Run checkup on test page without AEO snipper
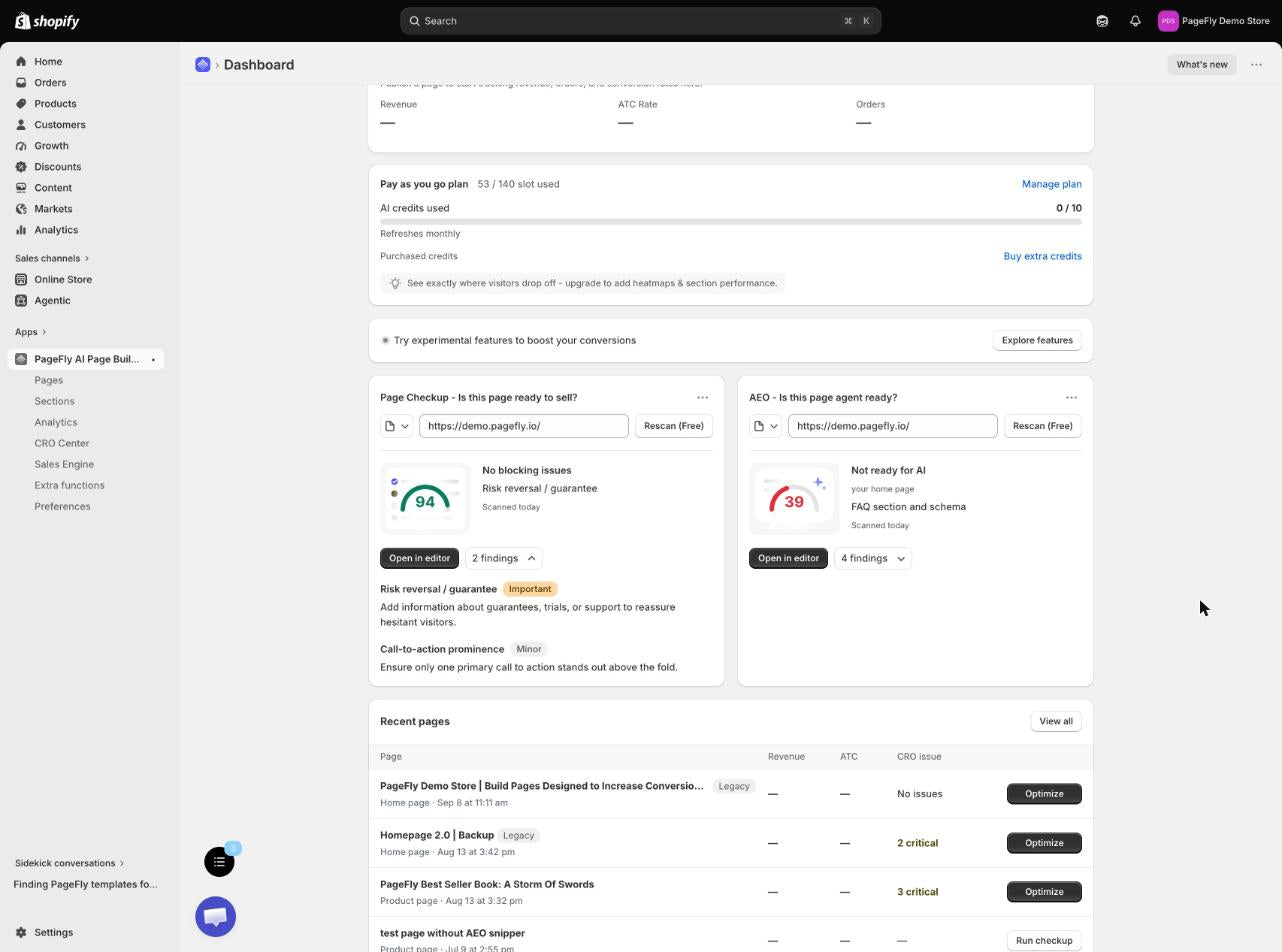Viewport: 1282px width, 952px height. [x=1044, y=940]
